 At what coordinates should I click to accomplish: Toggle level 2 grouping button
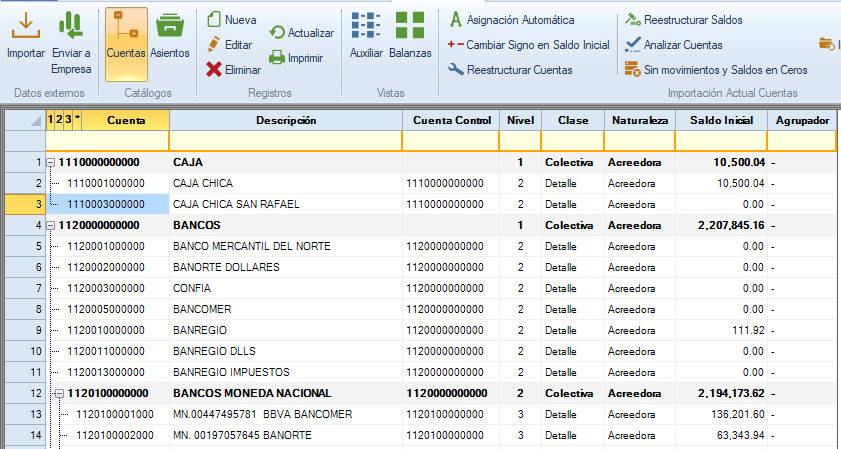point(58,120)
